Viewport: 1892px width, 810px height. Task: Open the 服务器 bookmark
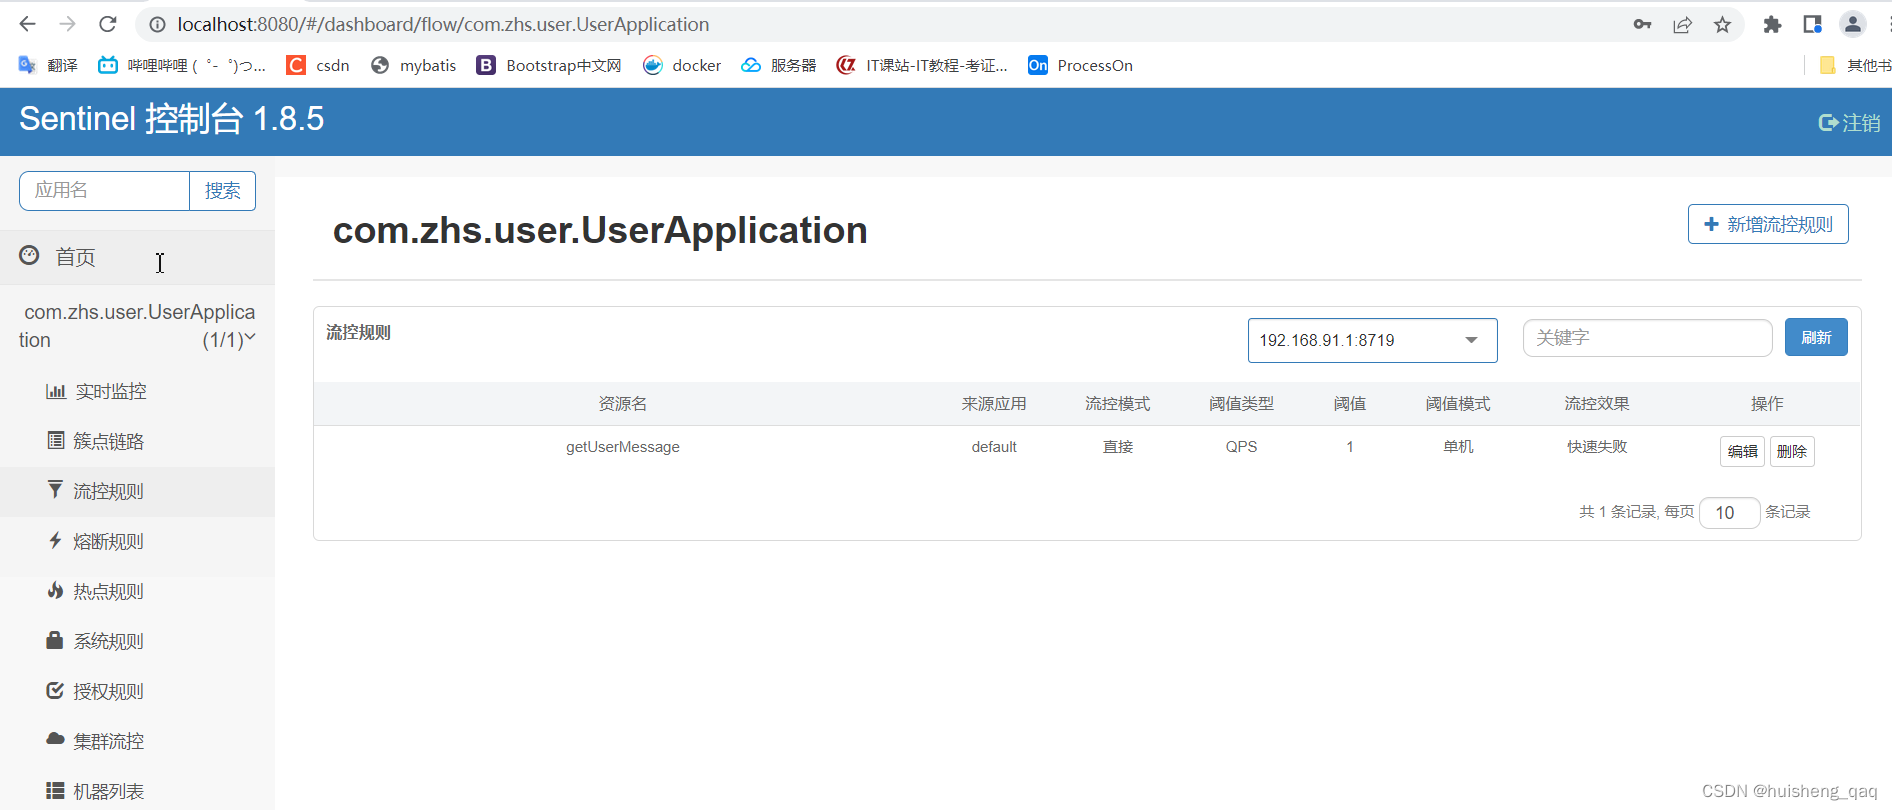[778, 65]
